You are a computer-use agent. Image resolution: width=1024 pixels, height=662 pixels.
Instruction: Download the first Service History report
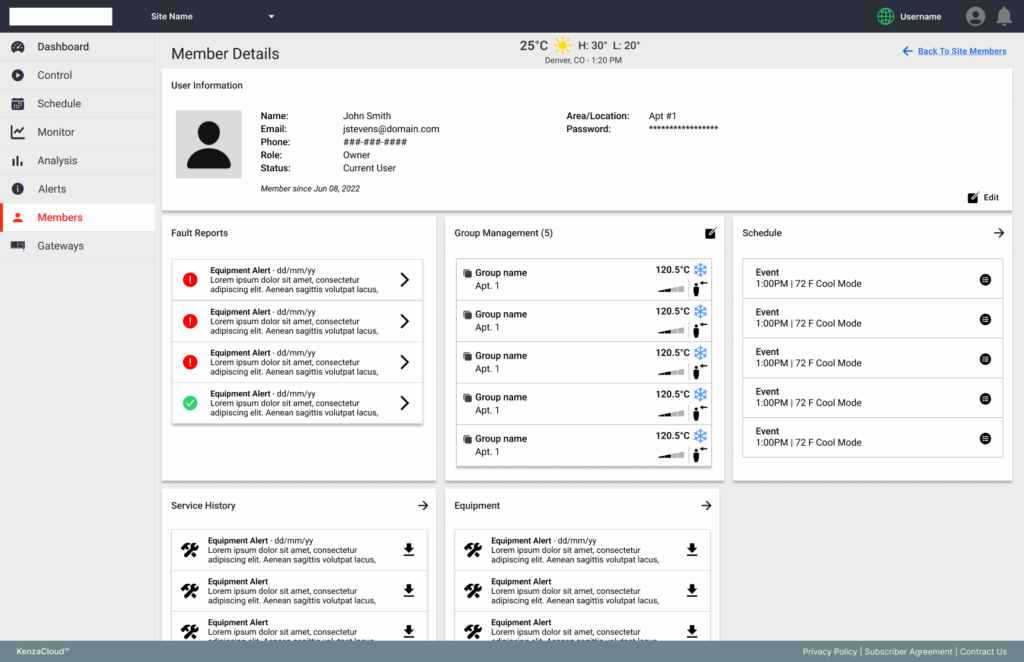(x=408, y=549)
